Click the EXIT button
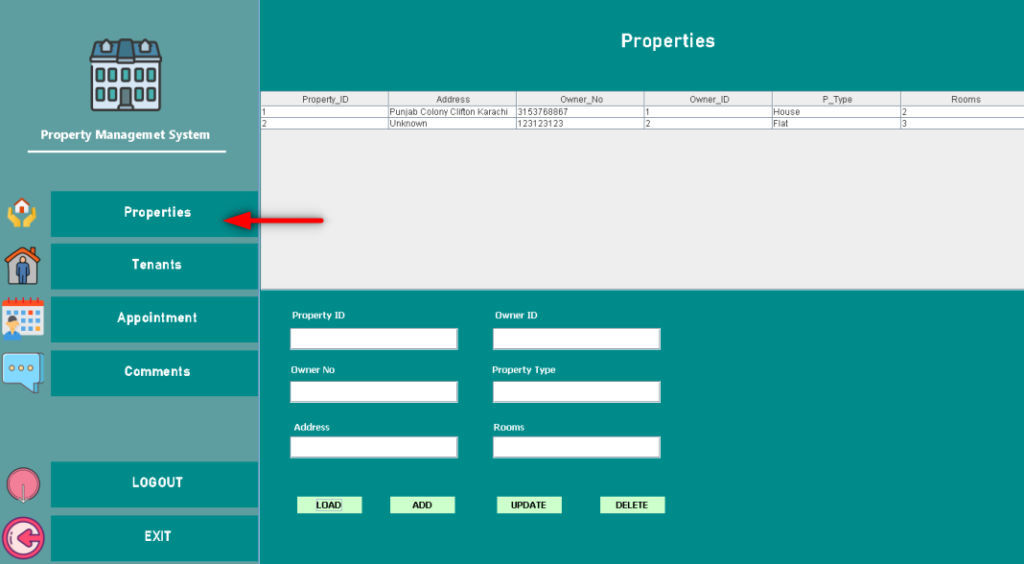The height and width of the screenshot is (564, 1024). pyautogui.click(x=154, y=538)
